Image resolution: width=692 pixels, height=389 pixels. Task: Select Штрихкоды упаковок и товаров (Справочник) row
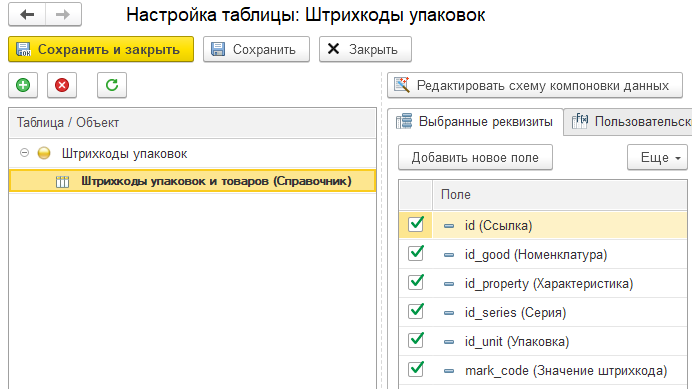pyautogui.click(x=192, y=181)
